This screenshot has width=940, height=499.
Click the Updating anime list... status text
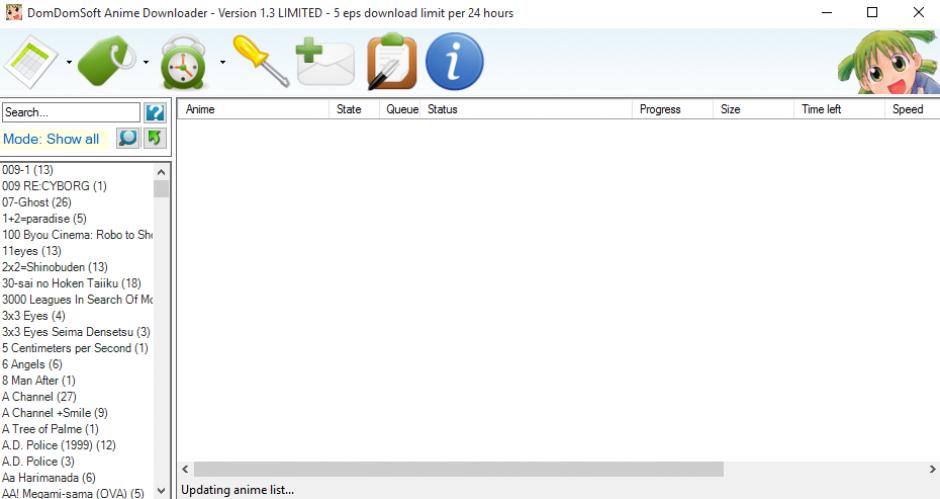coord(237,490)
